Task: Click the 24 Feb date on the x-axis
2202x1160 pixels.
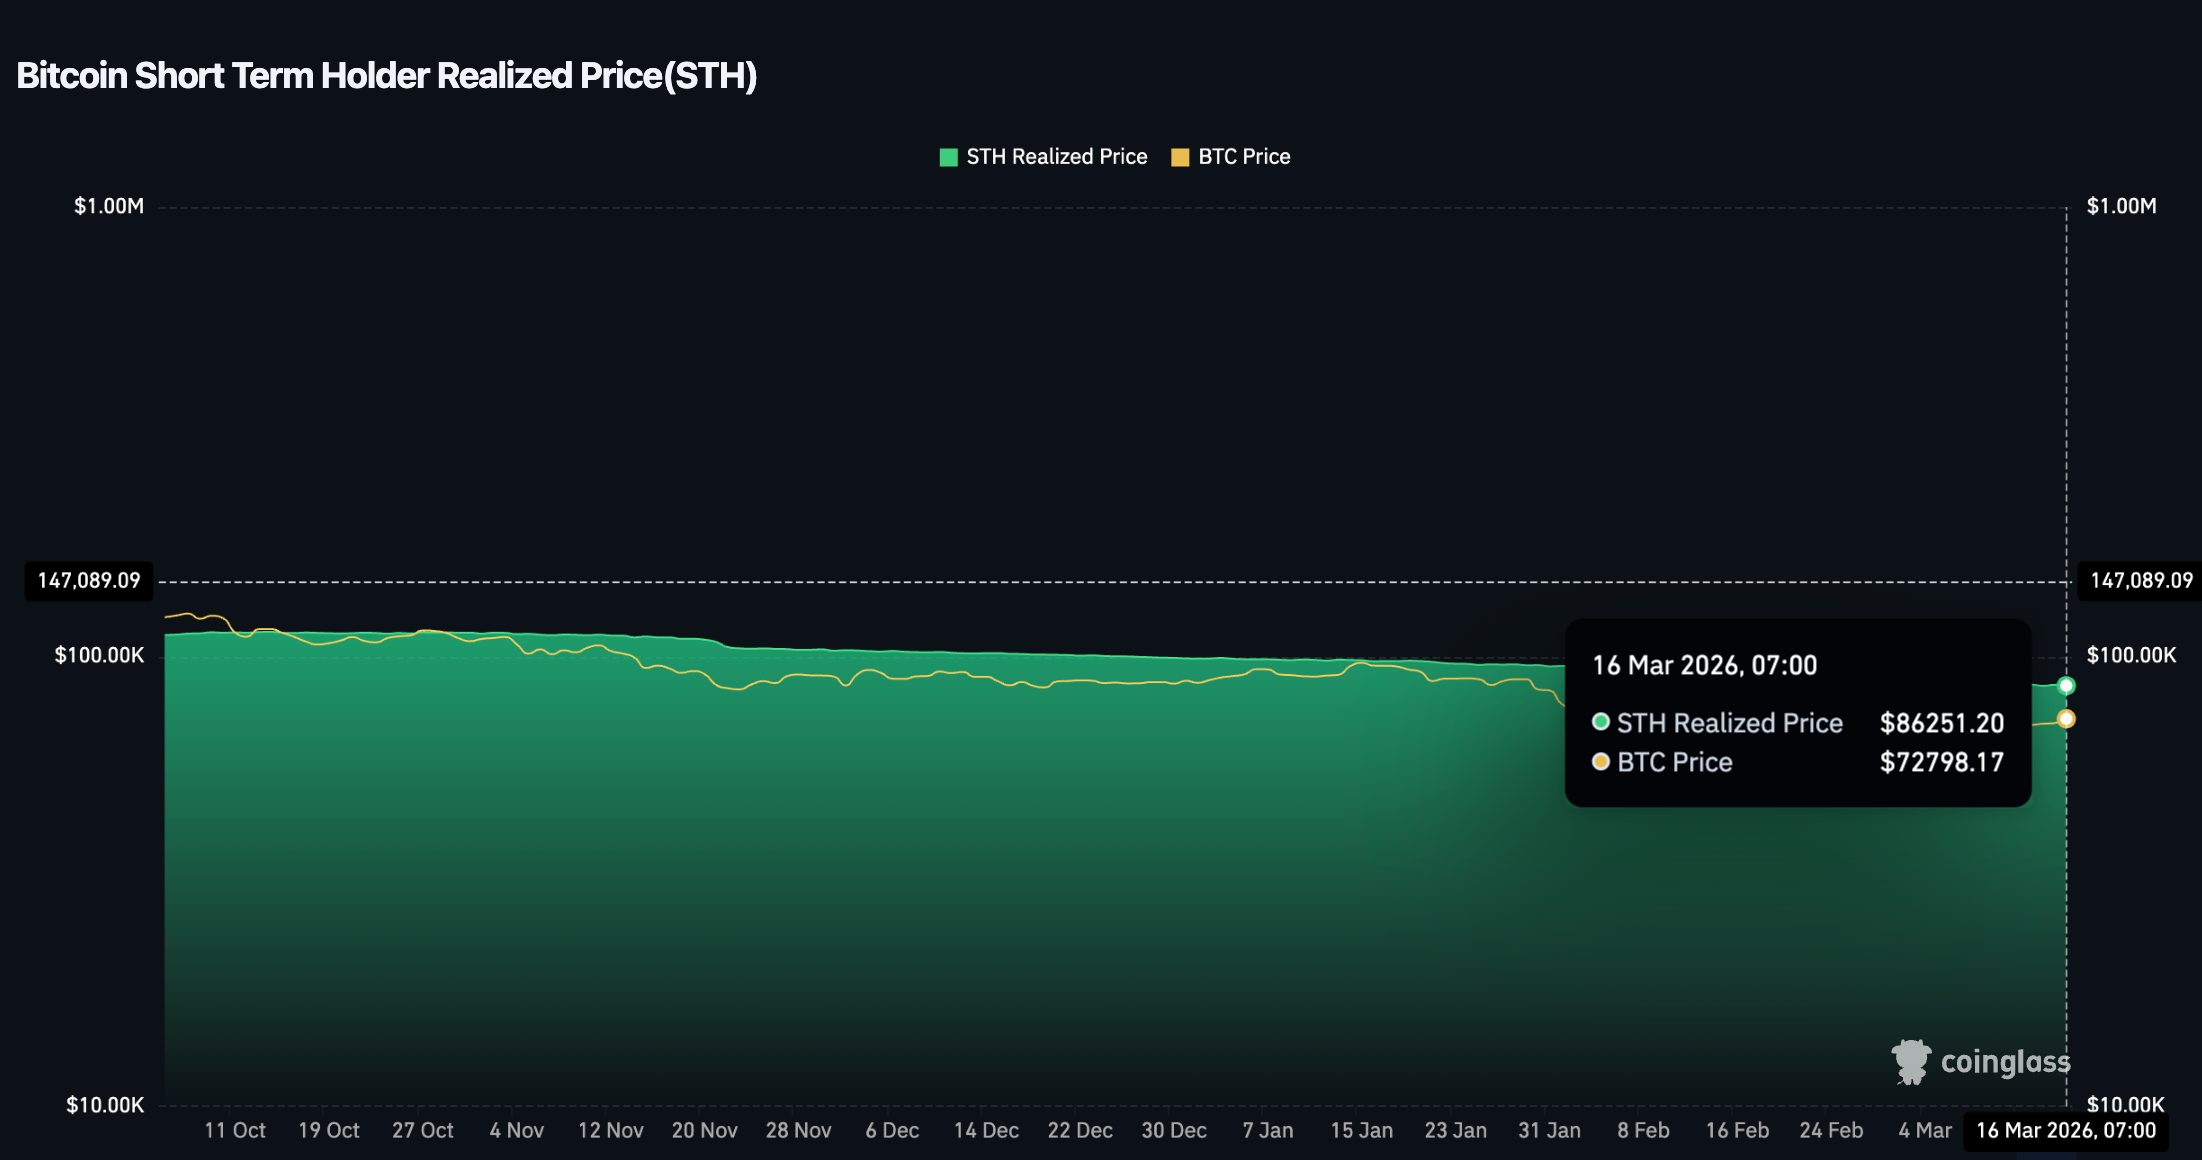Action: coord(1831,1130)
